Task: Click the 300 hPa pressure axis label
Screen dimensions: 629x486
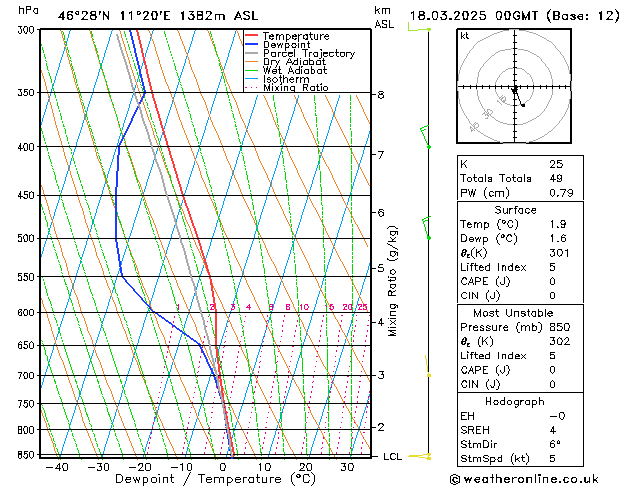Action: click(28, 30)
